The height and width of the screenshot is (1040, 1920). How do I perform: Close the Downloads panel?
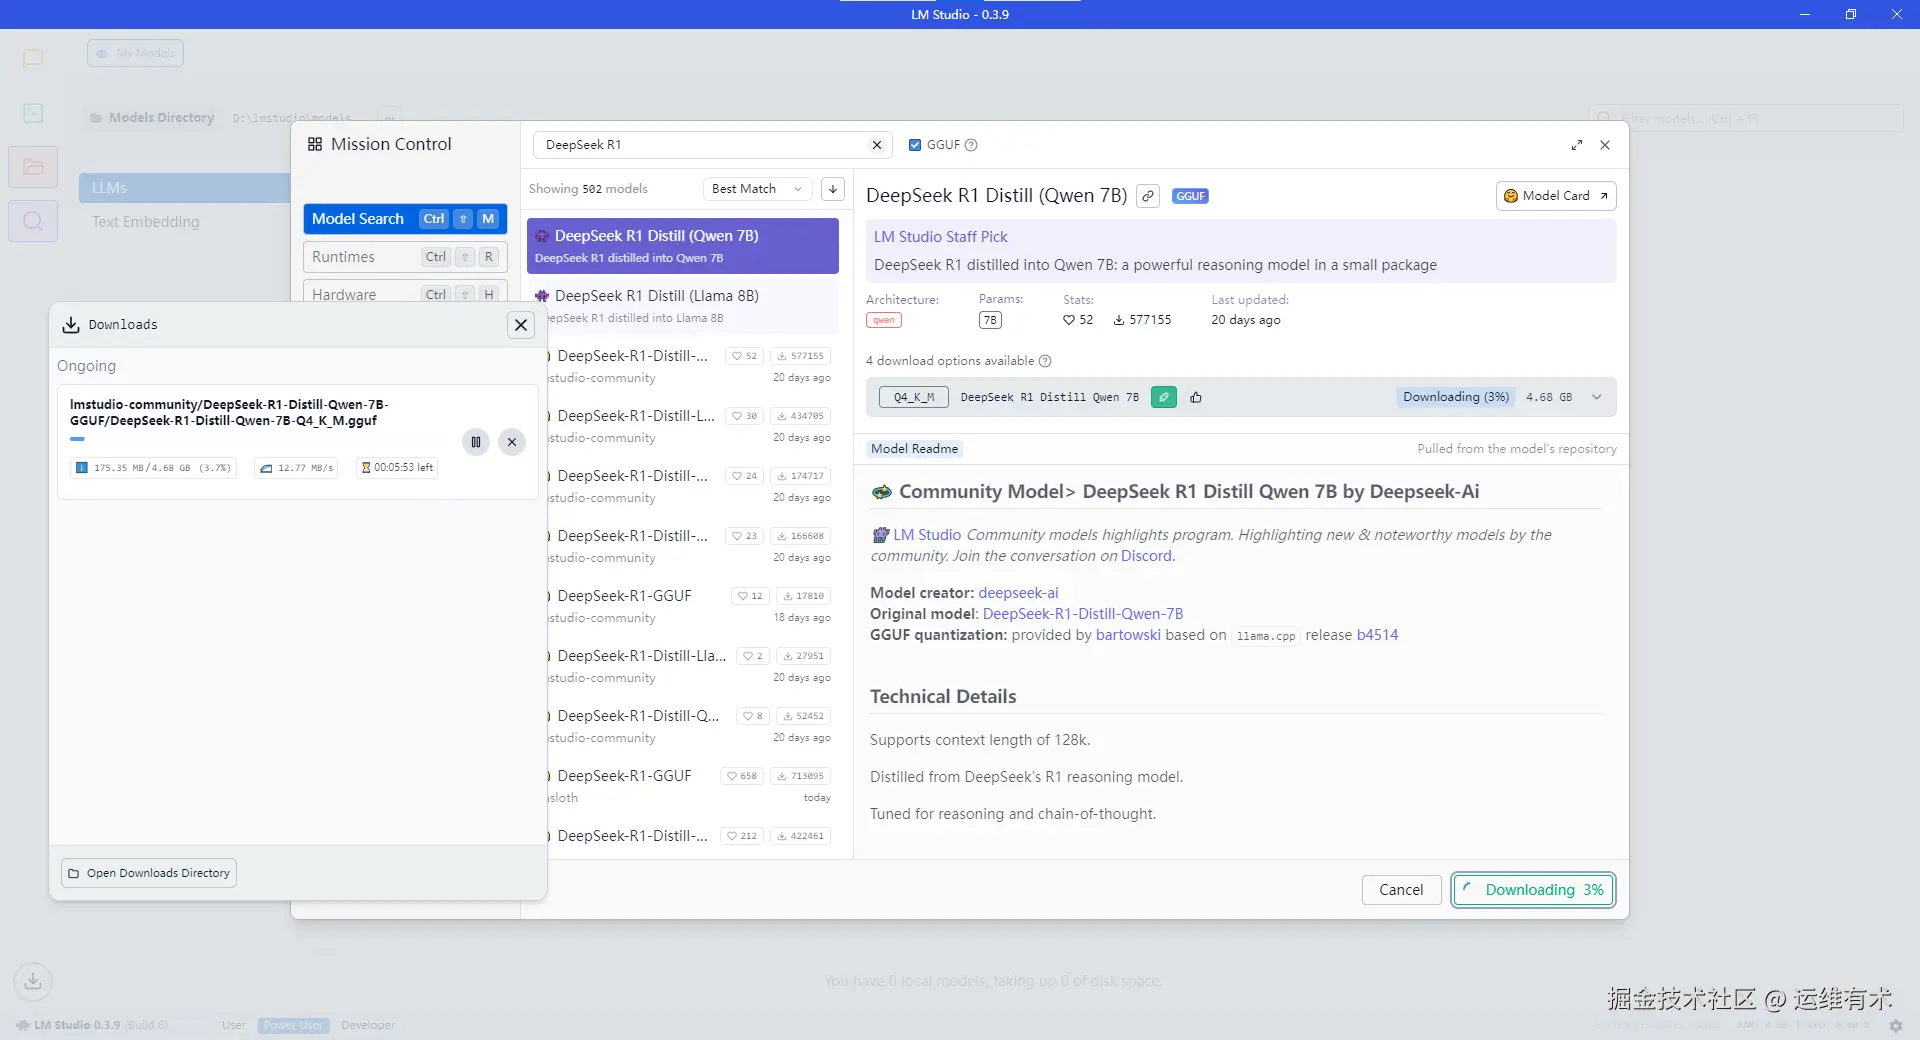[x=521, y=325]
